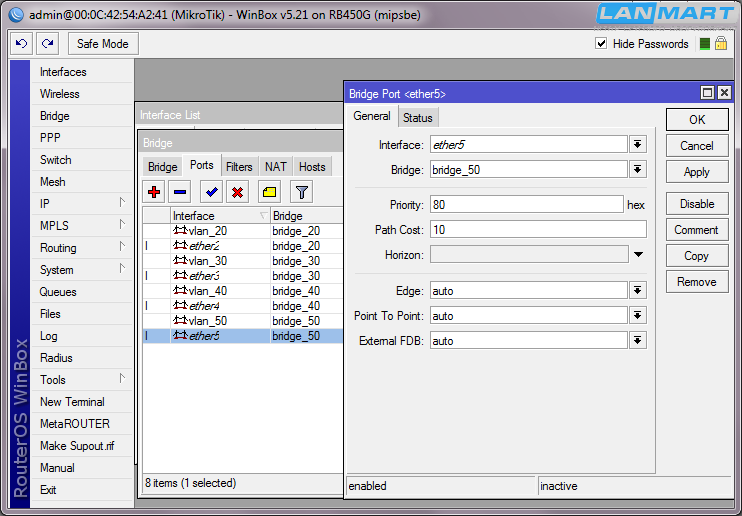Open the Filters tab in Bridge window
This screenshot has height=516, width=742.
239,167
